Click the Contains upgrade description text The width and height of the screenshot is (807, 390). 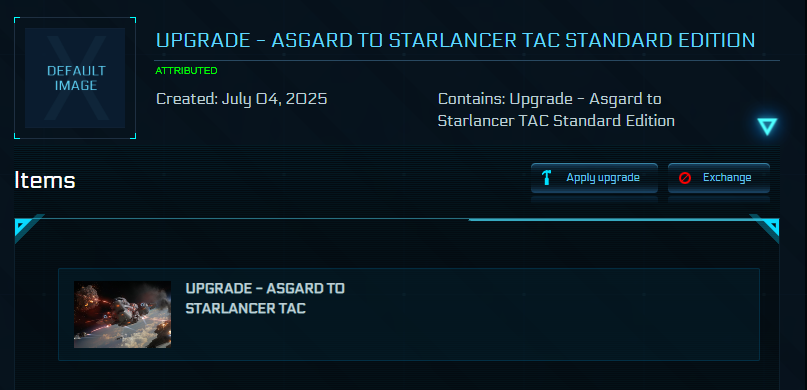click(556, 110)
